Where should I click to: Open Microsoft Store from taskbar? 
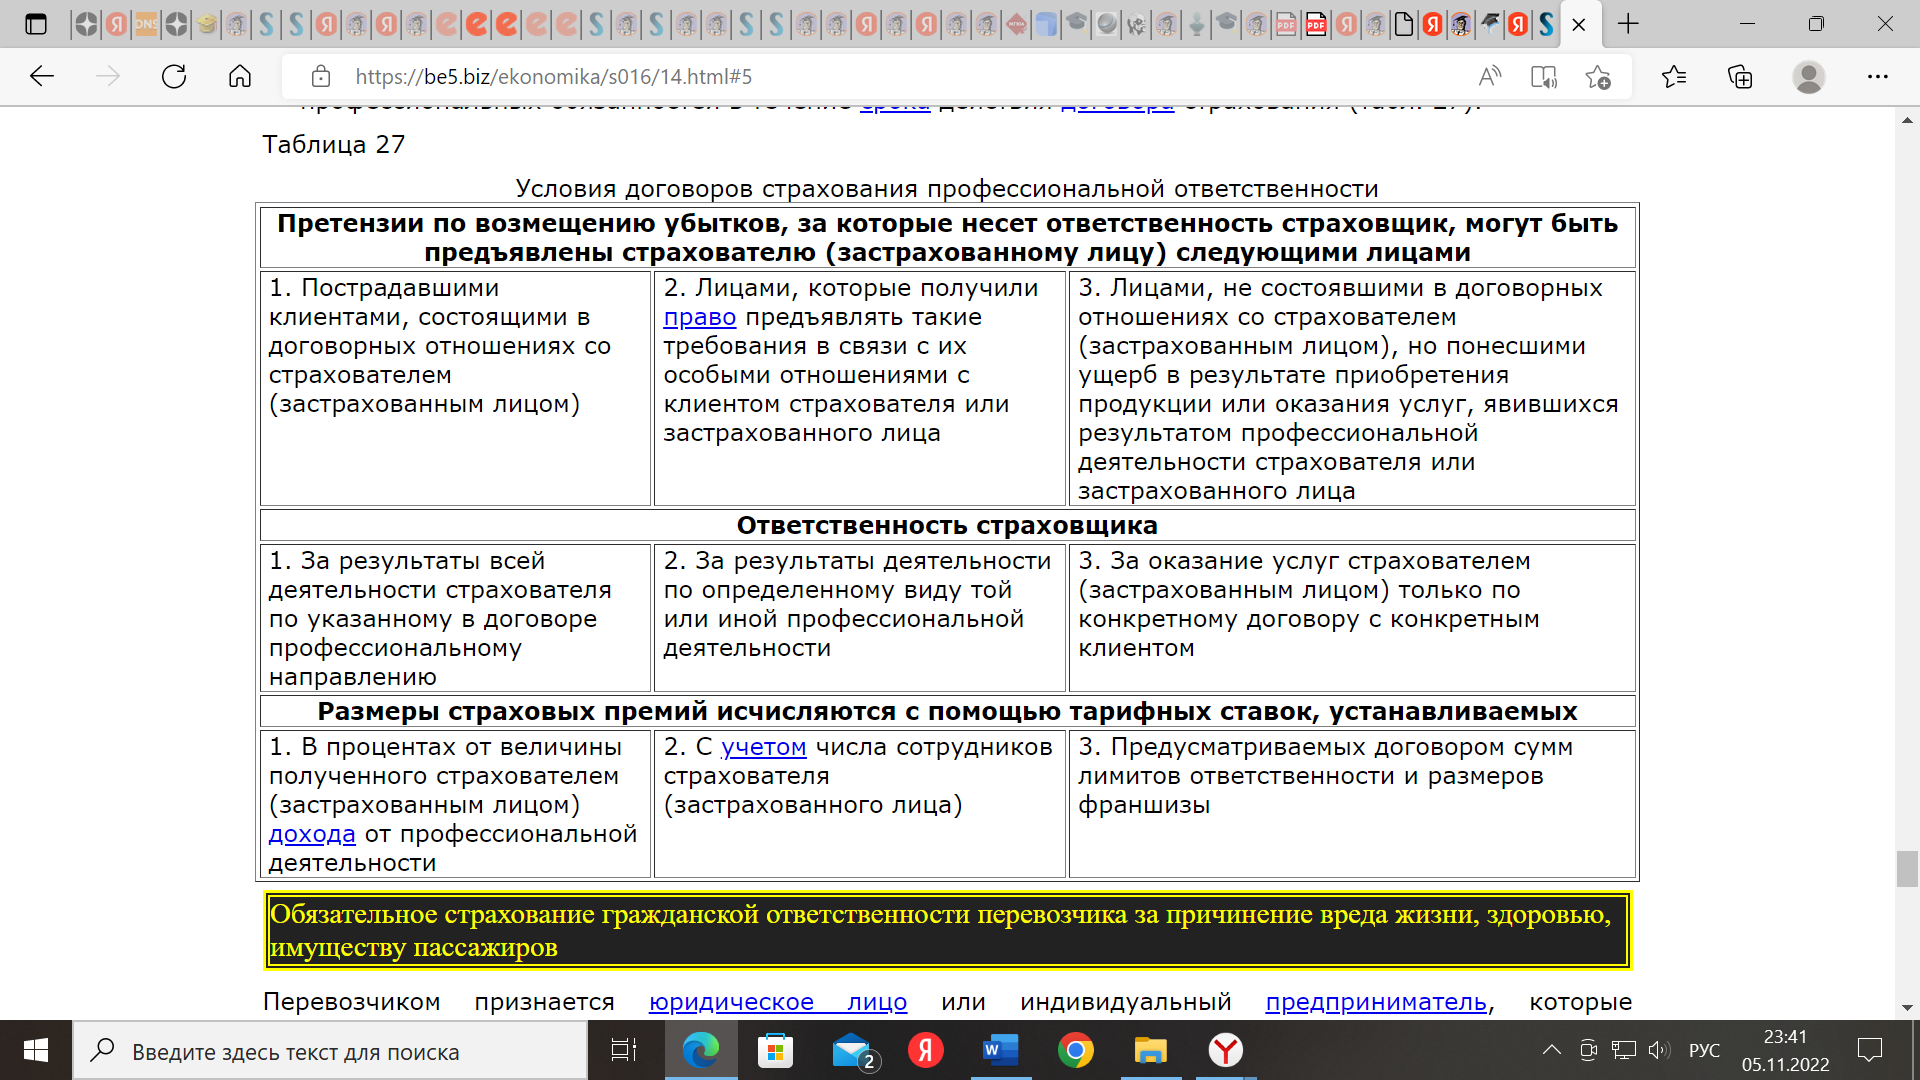point(776,1050)
